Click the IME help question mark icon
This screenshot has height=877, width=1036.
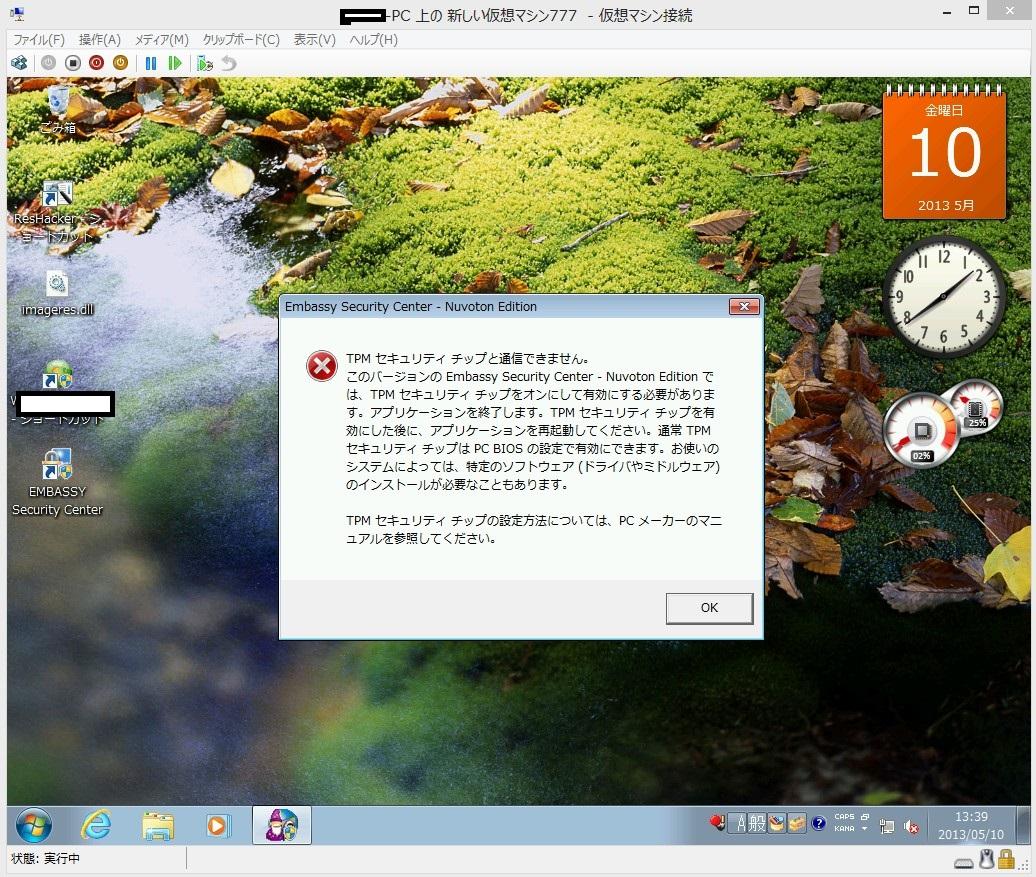[x=819, y=823]
